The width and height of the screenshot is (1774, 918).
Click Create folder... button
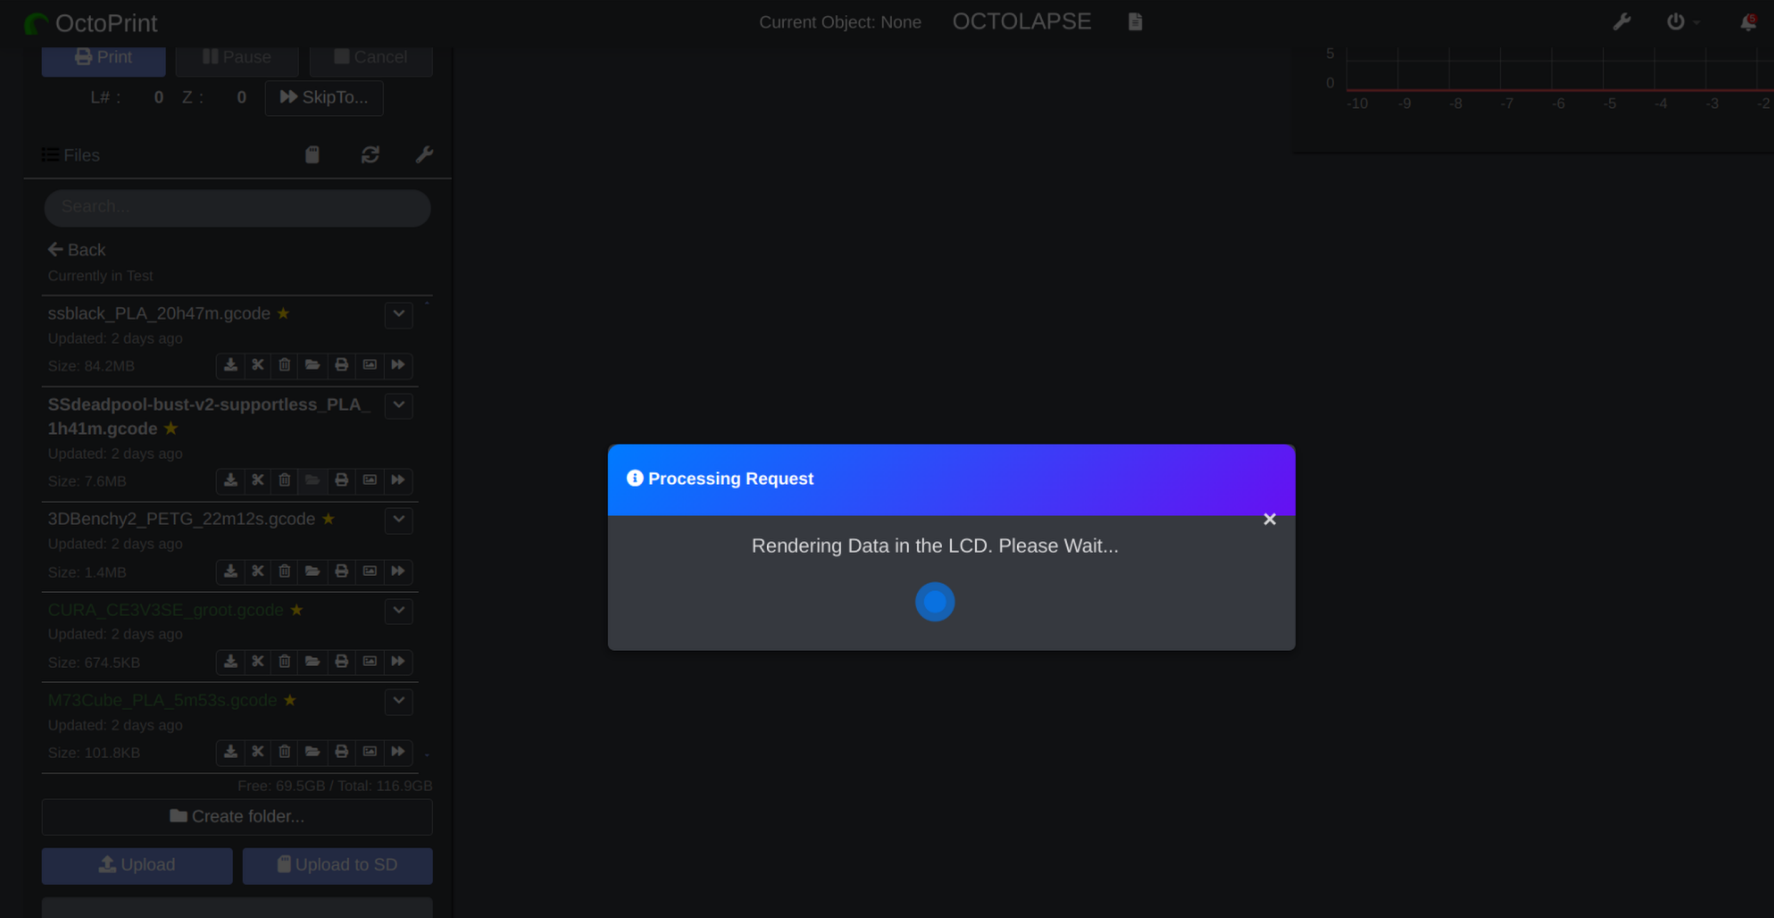point(237,817)
